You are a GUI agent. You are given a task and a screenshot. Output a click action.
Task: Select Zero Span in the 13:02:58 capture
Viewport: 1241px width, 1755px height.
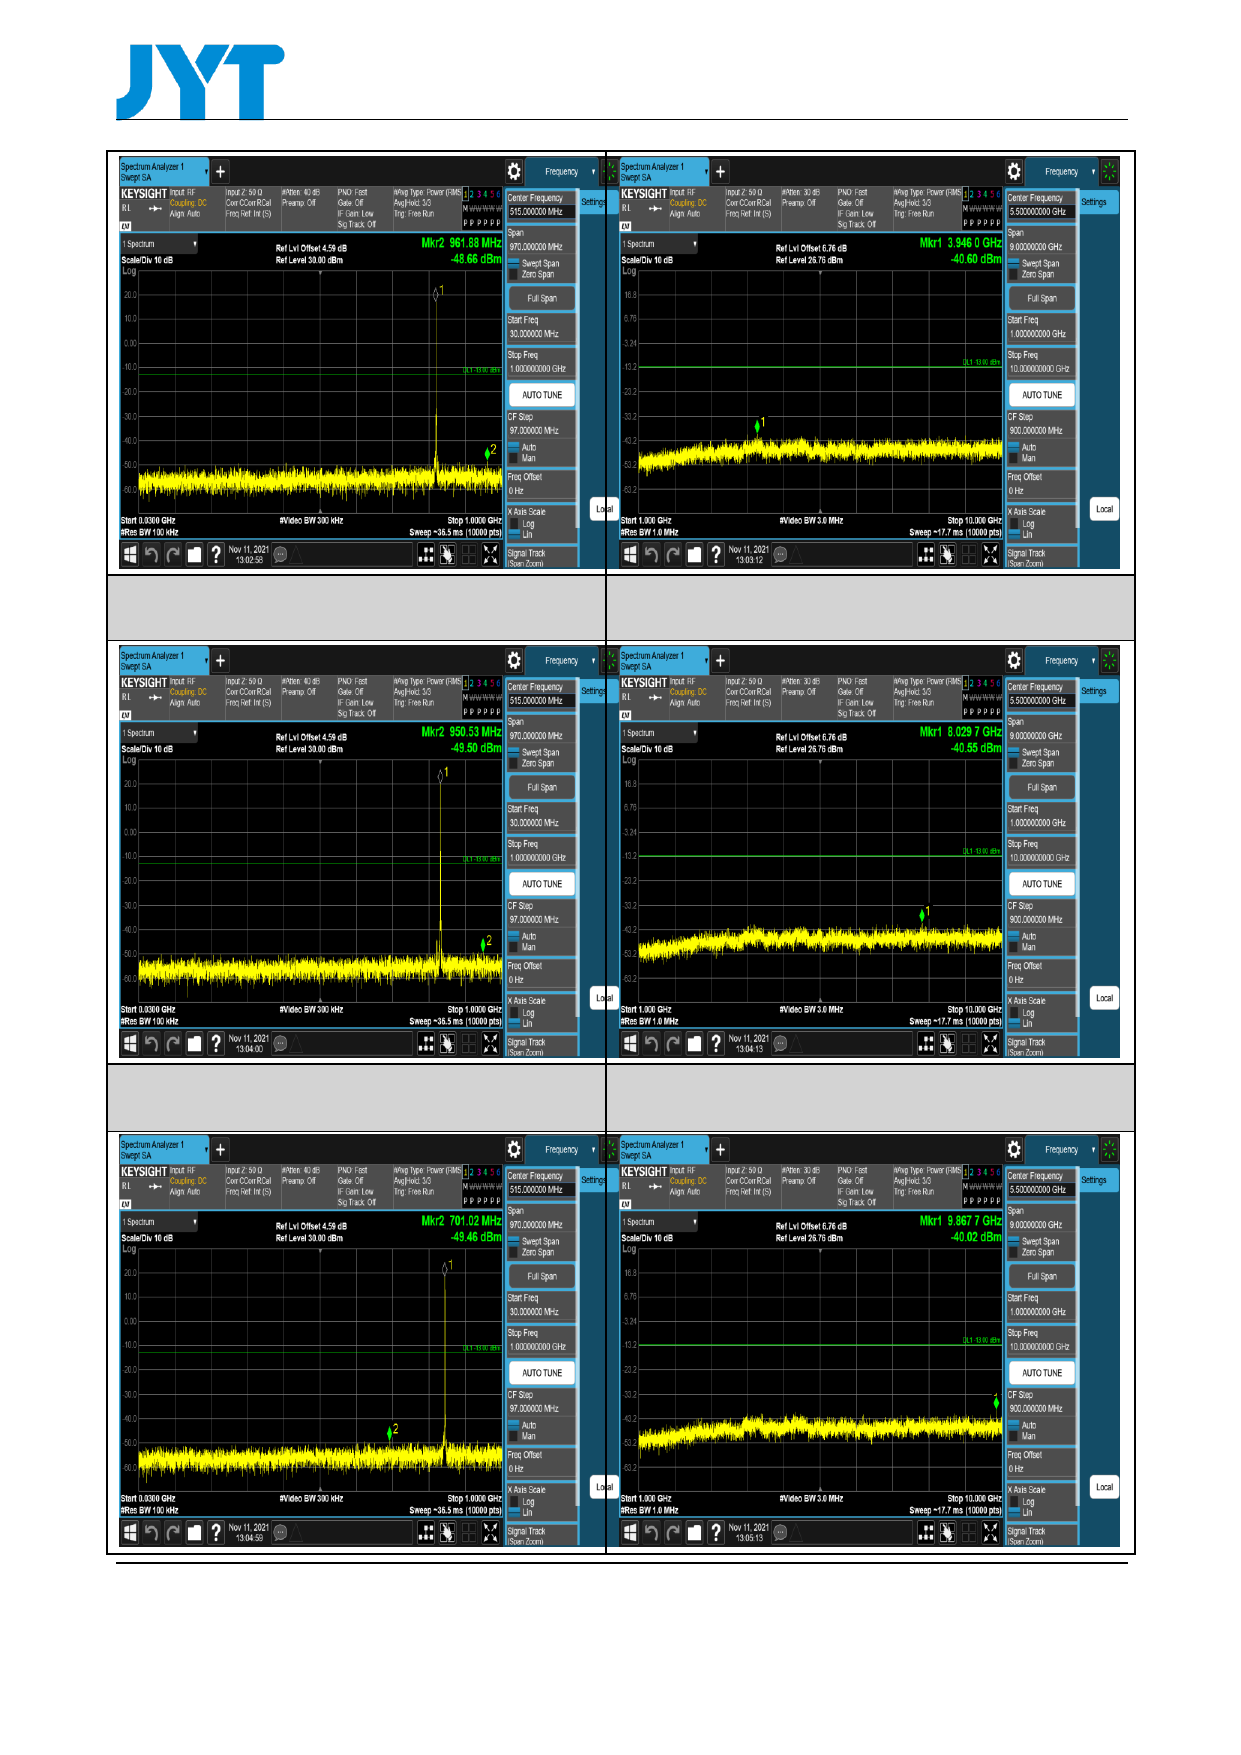(531, 274)
